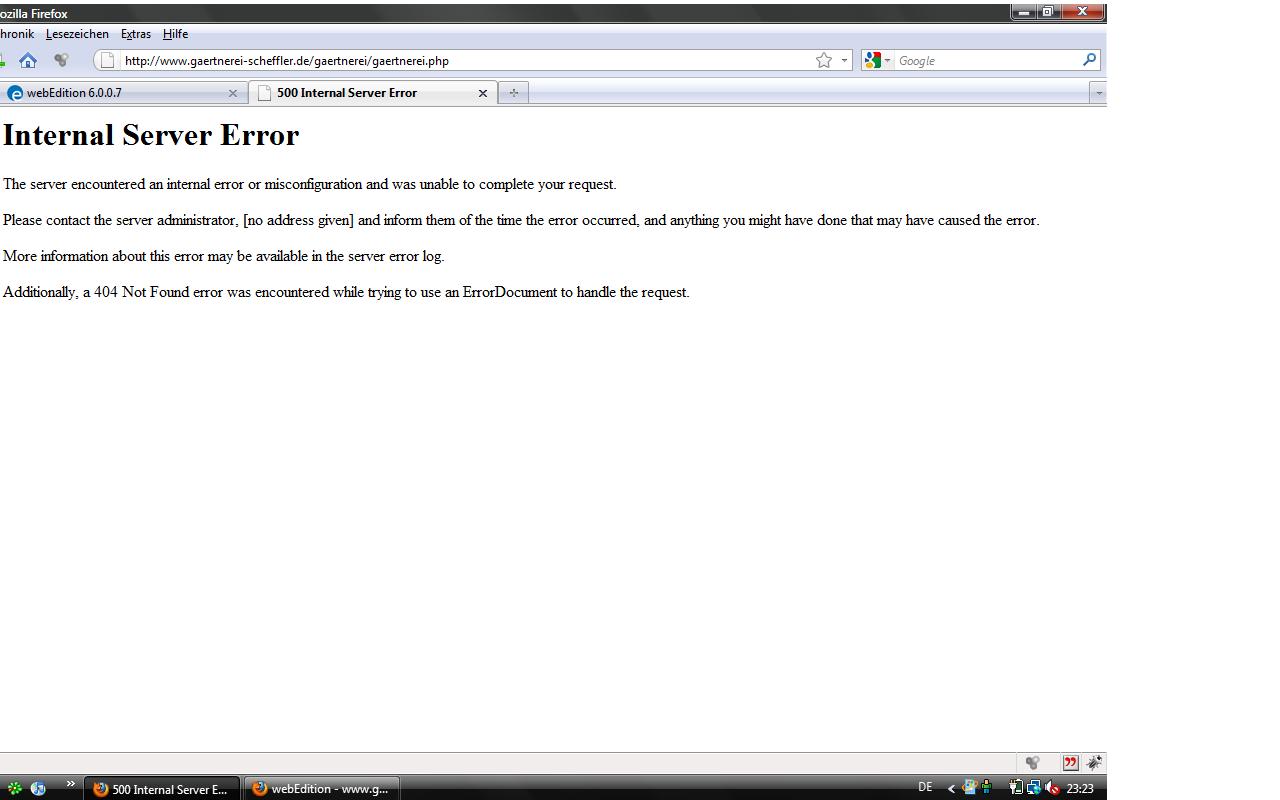Open a new tab with plus button
This screenshot has width=1280, height=800.
click(513, 93)
